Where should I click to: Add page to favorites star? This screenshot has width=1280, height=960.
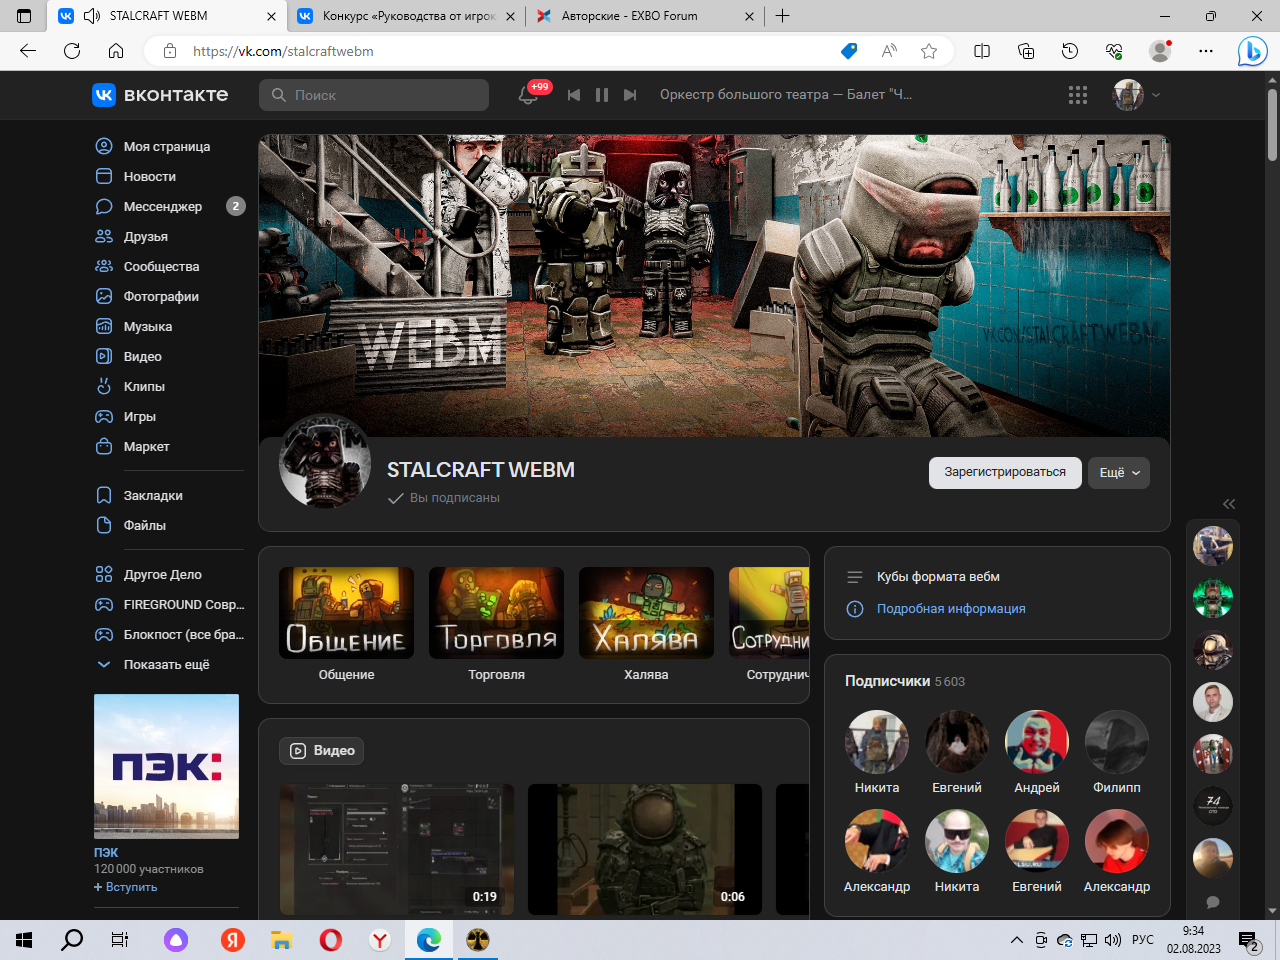[929, 51]
